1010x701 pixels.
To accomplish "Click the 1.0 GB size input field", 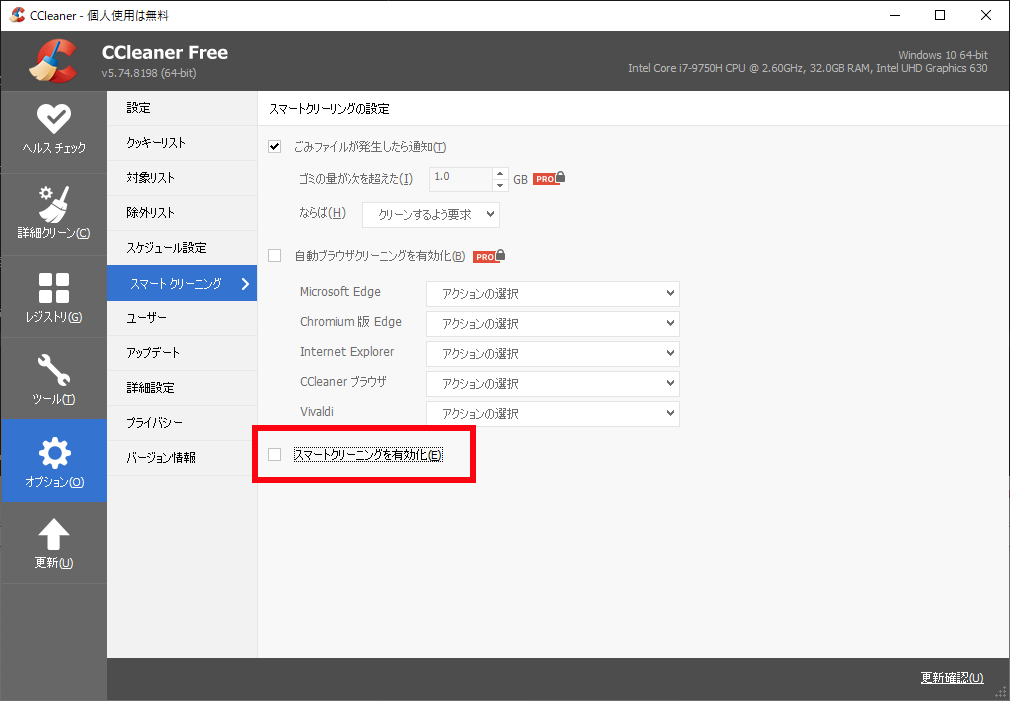I will pos(461,178).
